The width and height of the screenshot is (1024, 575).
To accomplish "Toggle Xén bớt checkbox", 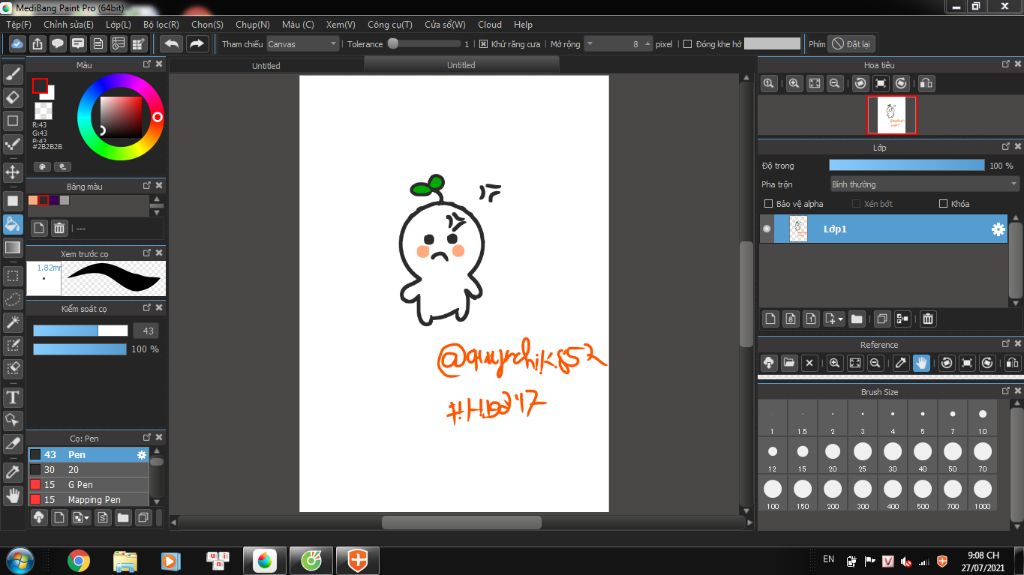I will click(x=856, y=204).
